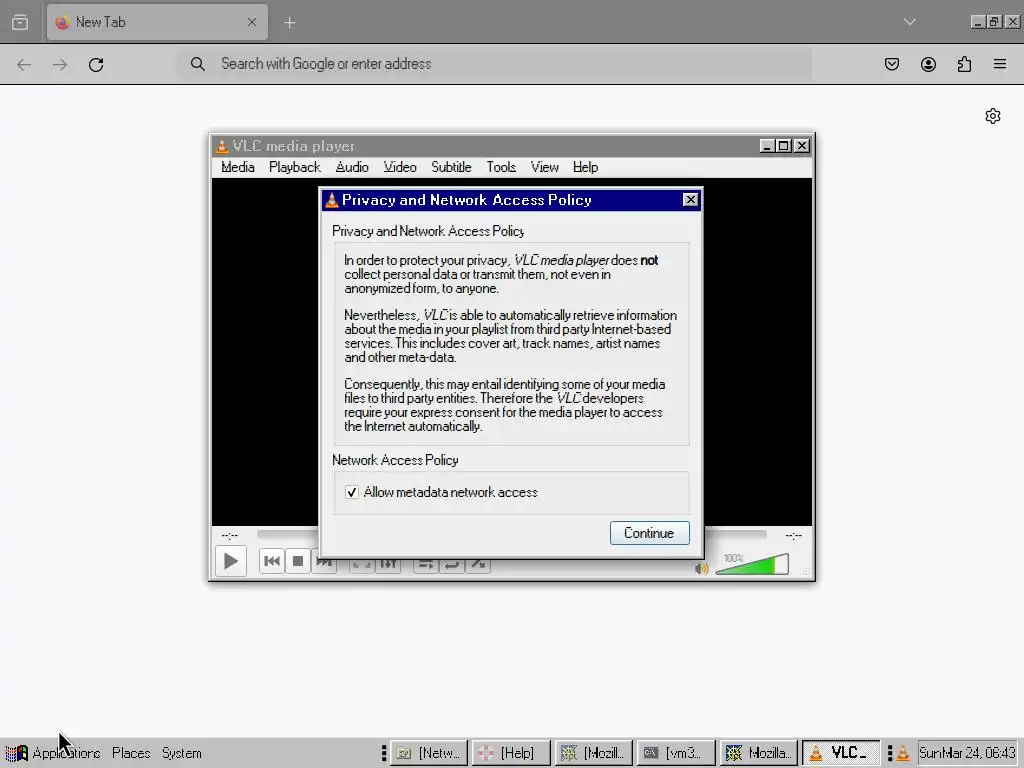This screenshot has height=768, width=1024.
Task: Open the Tools menu in VLC
Action: click(501, 167)
